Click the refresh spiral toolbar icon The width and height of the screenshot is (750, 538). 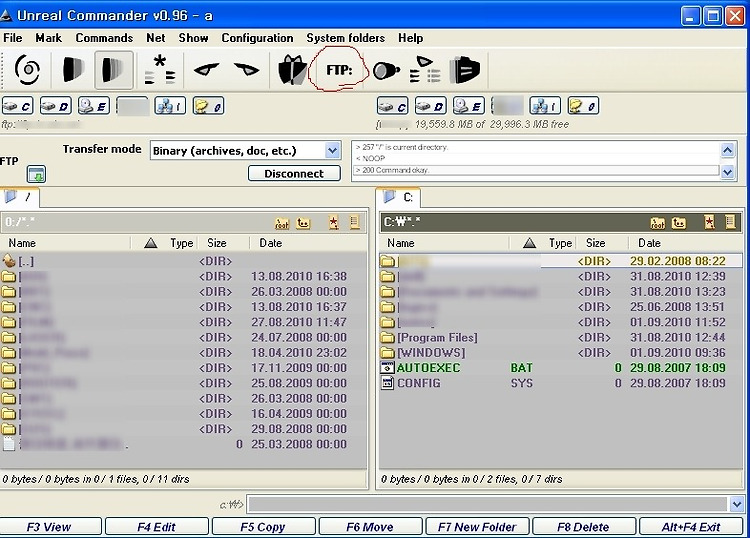point(27,70)
